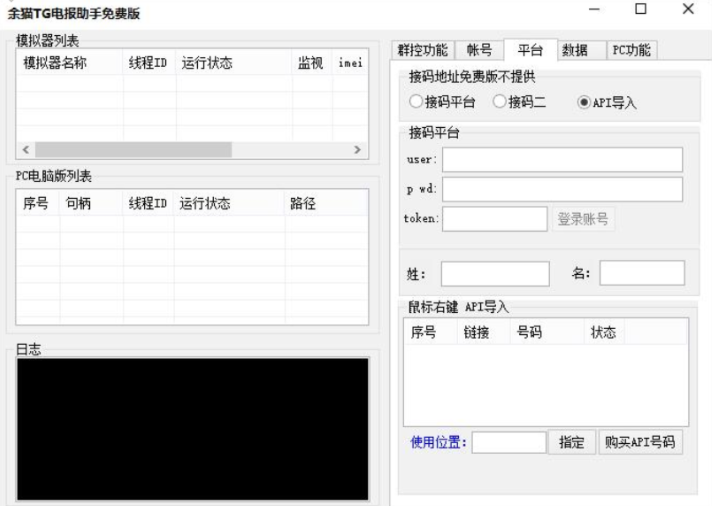Click the 运行状态 header in emulator list
Screen dimensions: 712x506
(x=207, y=63)
